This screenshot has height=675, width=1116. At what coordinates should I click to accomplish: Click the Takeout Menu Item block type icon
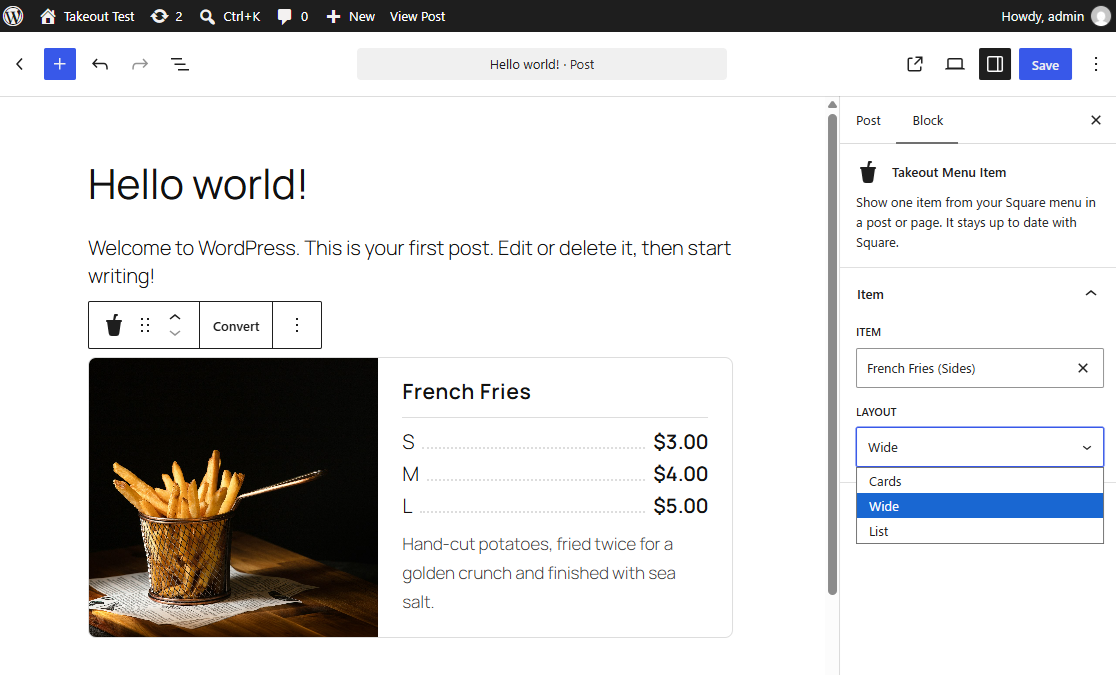(114, 325)
